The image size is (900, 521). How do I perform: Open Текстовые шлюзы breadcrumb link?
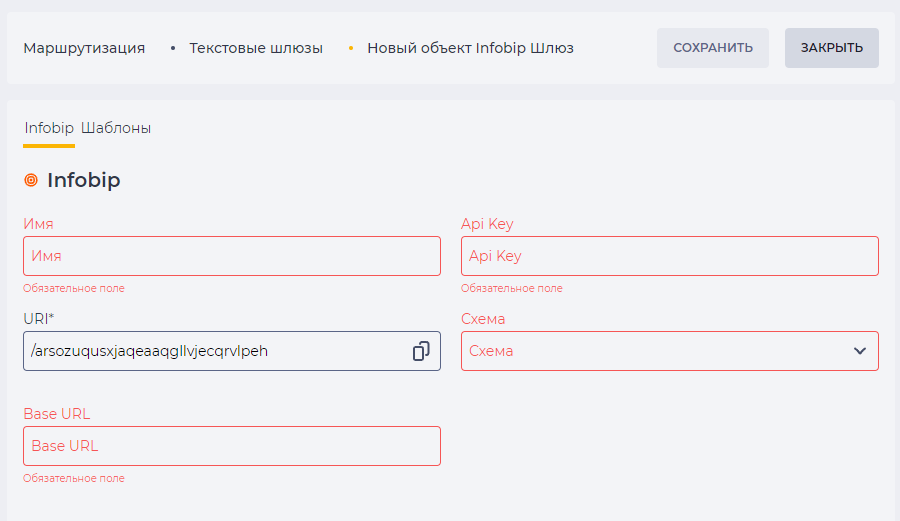pyautogui.click(x=256, y=48)
